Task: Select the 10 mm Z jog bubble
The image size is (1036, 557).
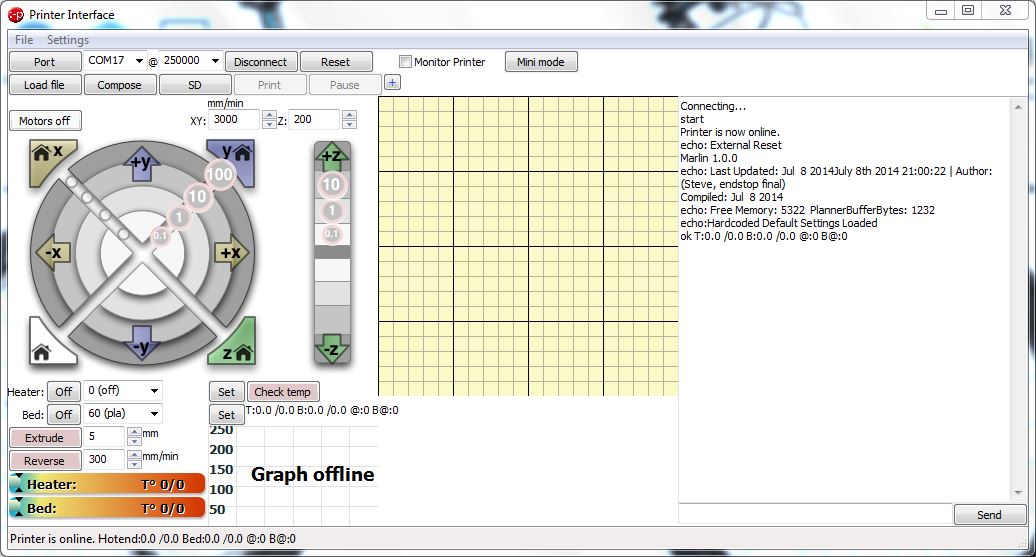Action: coord(332,185)
